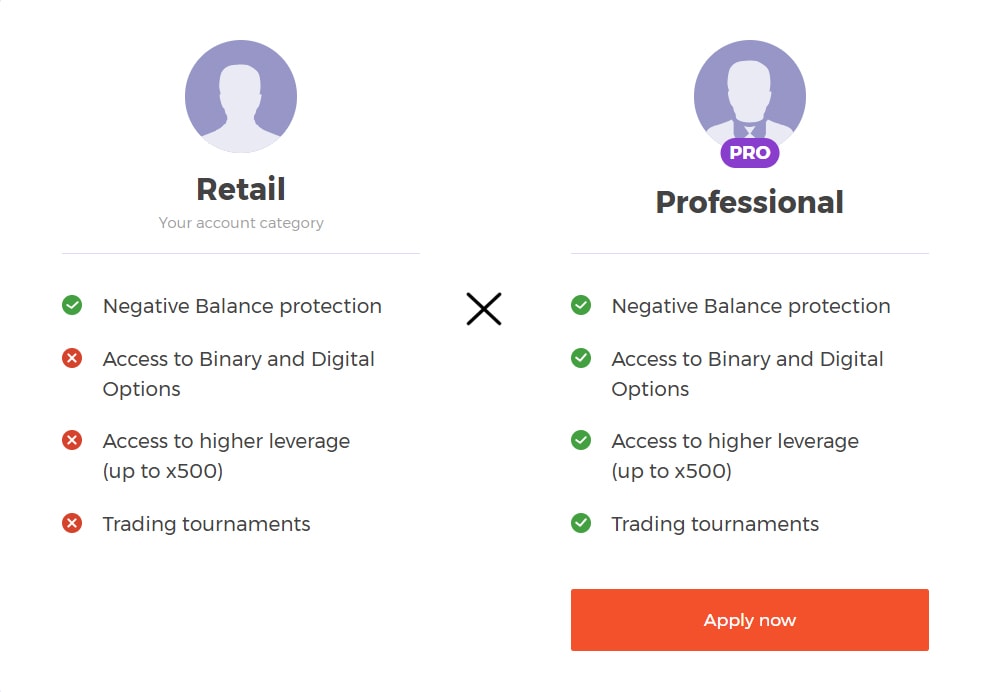Click Retail's red higher leverage cross icon
990x692 pixels.
(72, 440)
